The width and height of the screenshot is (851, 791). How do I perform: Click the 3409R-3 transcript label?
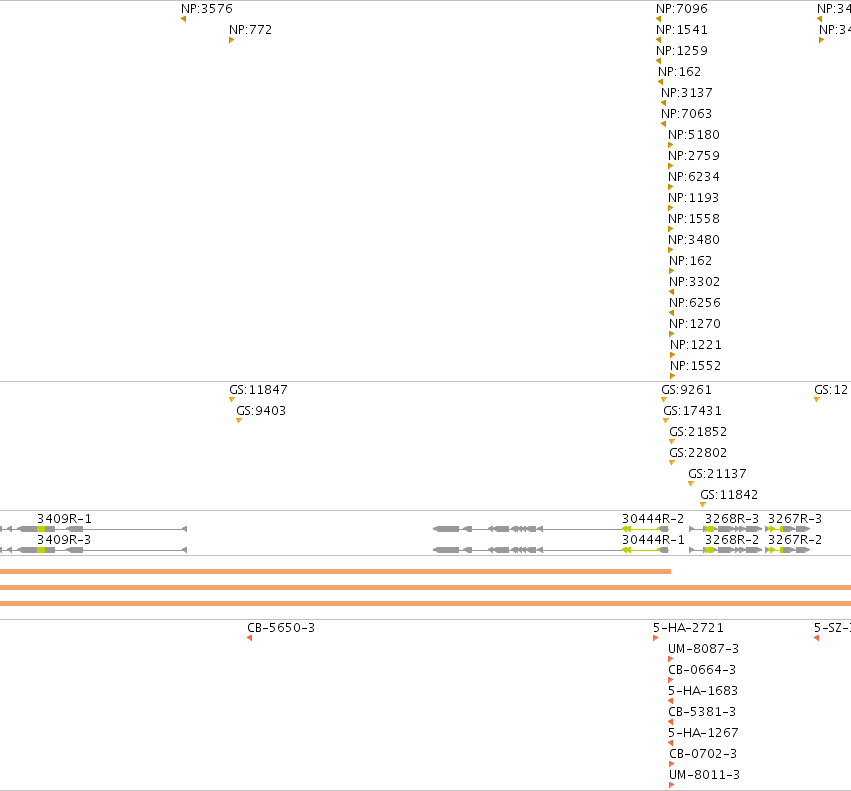[64, 540]
